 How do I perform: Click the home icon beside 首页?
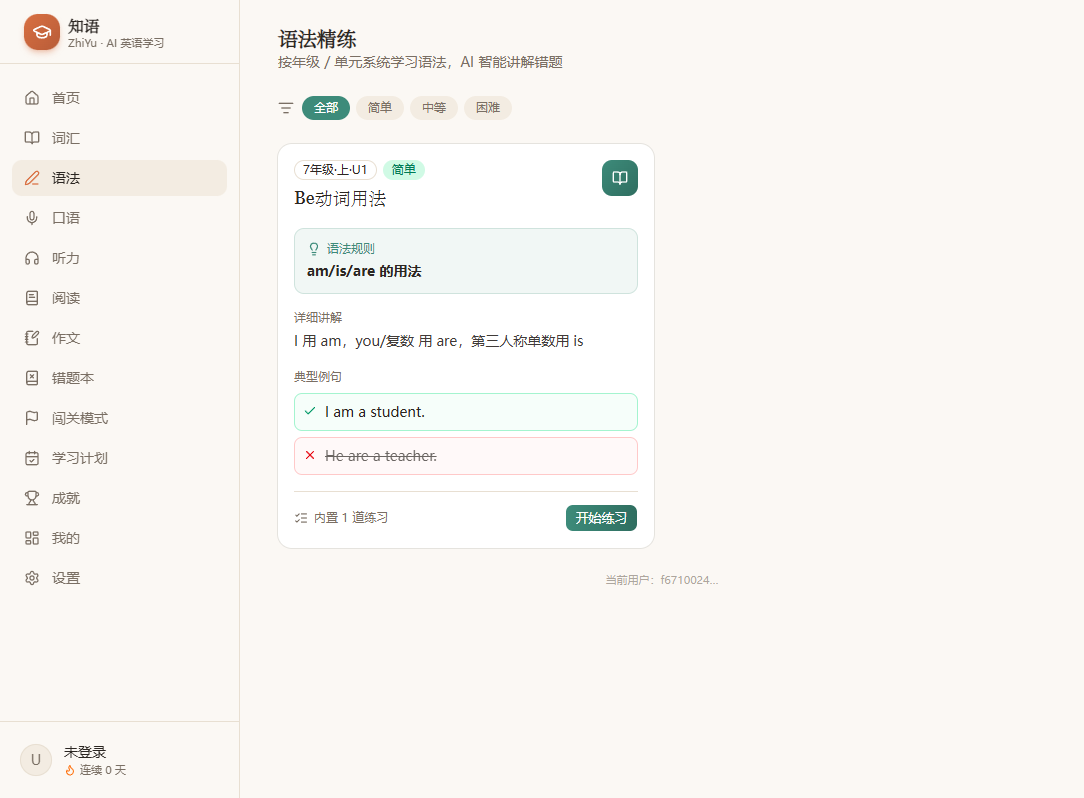coord(32,98)
